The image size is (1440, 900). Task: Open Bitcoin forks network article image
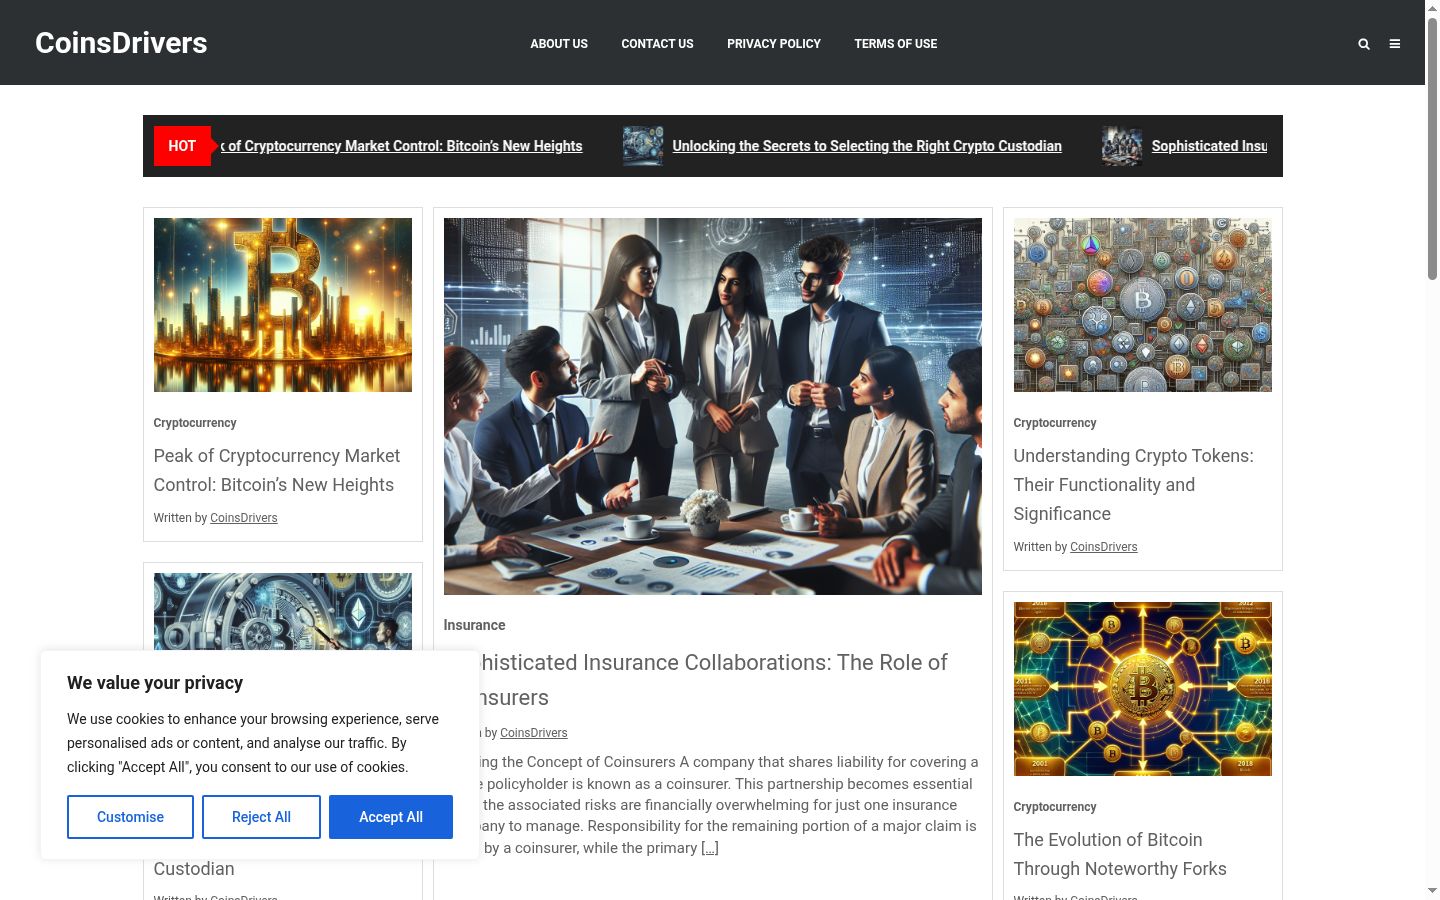(1143, 689)
